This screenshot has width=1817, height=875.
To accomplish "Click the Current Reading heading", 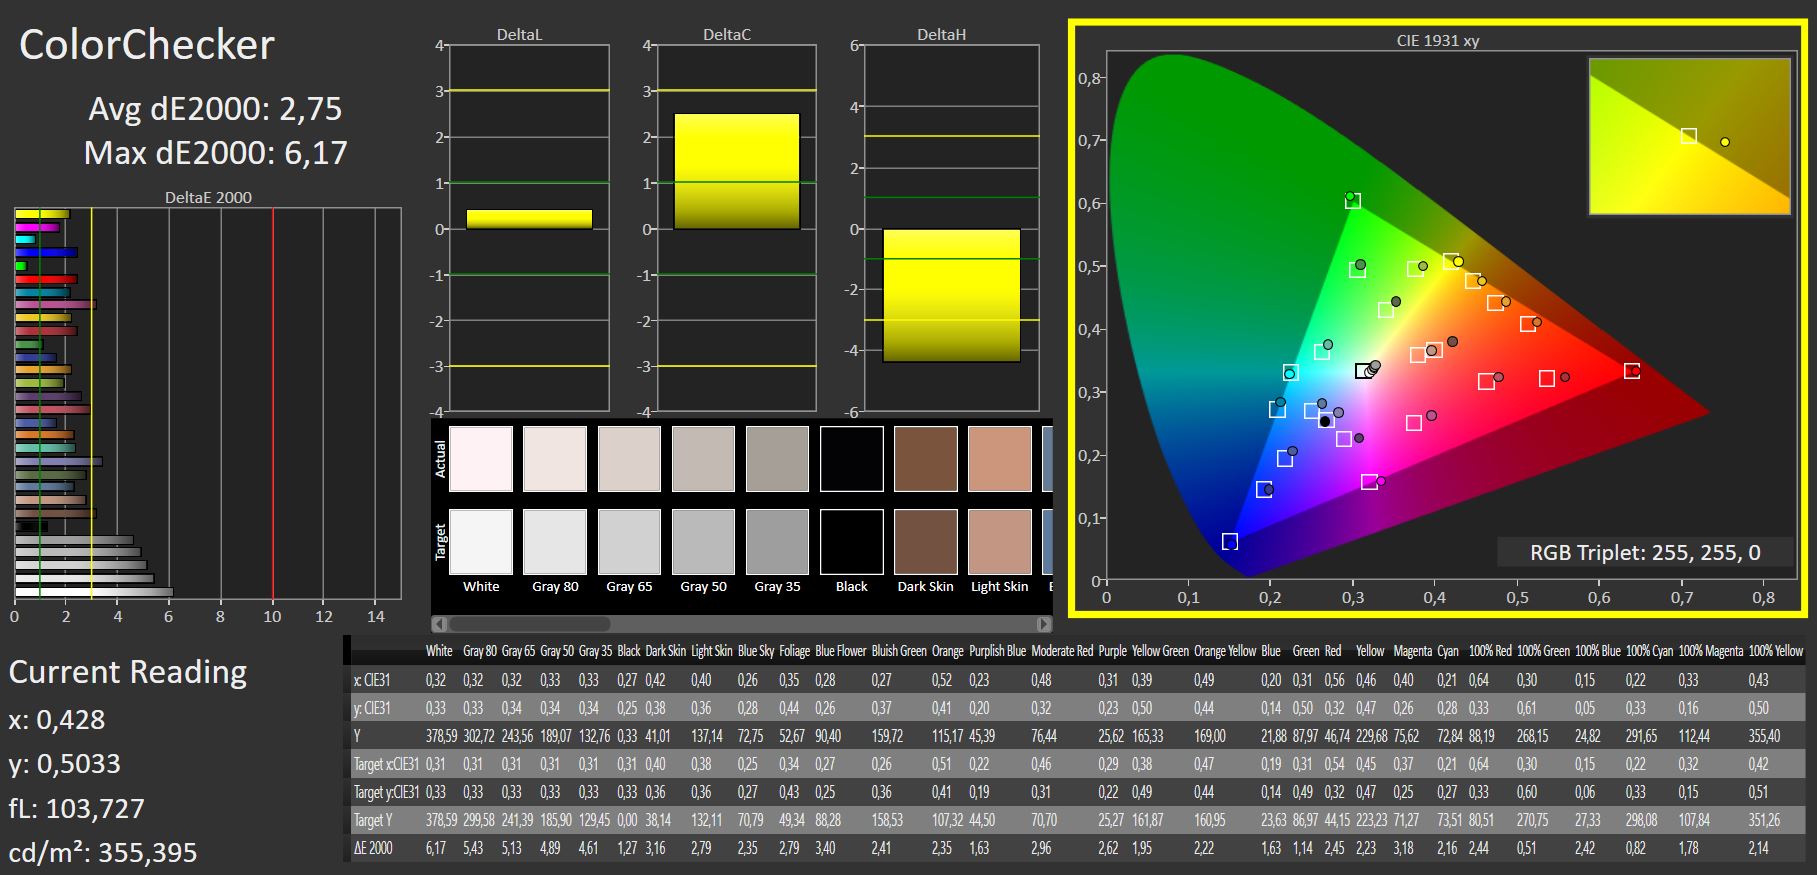I will tap(128, 672).
